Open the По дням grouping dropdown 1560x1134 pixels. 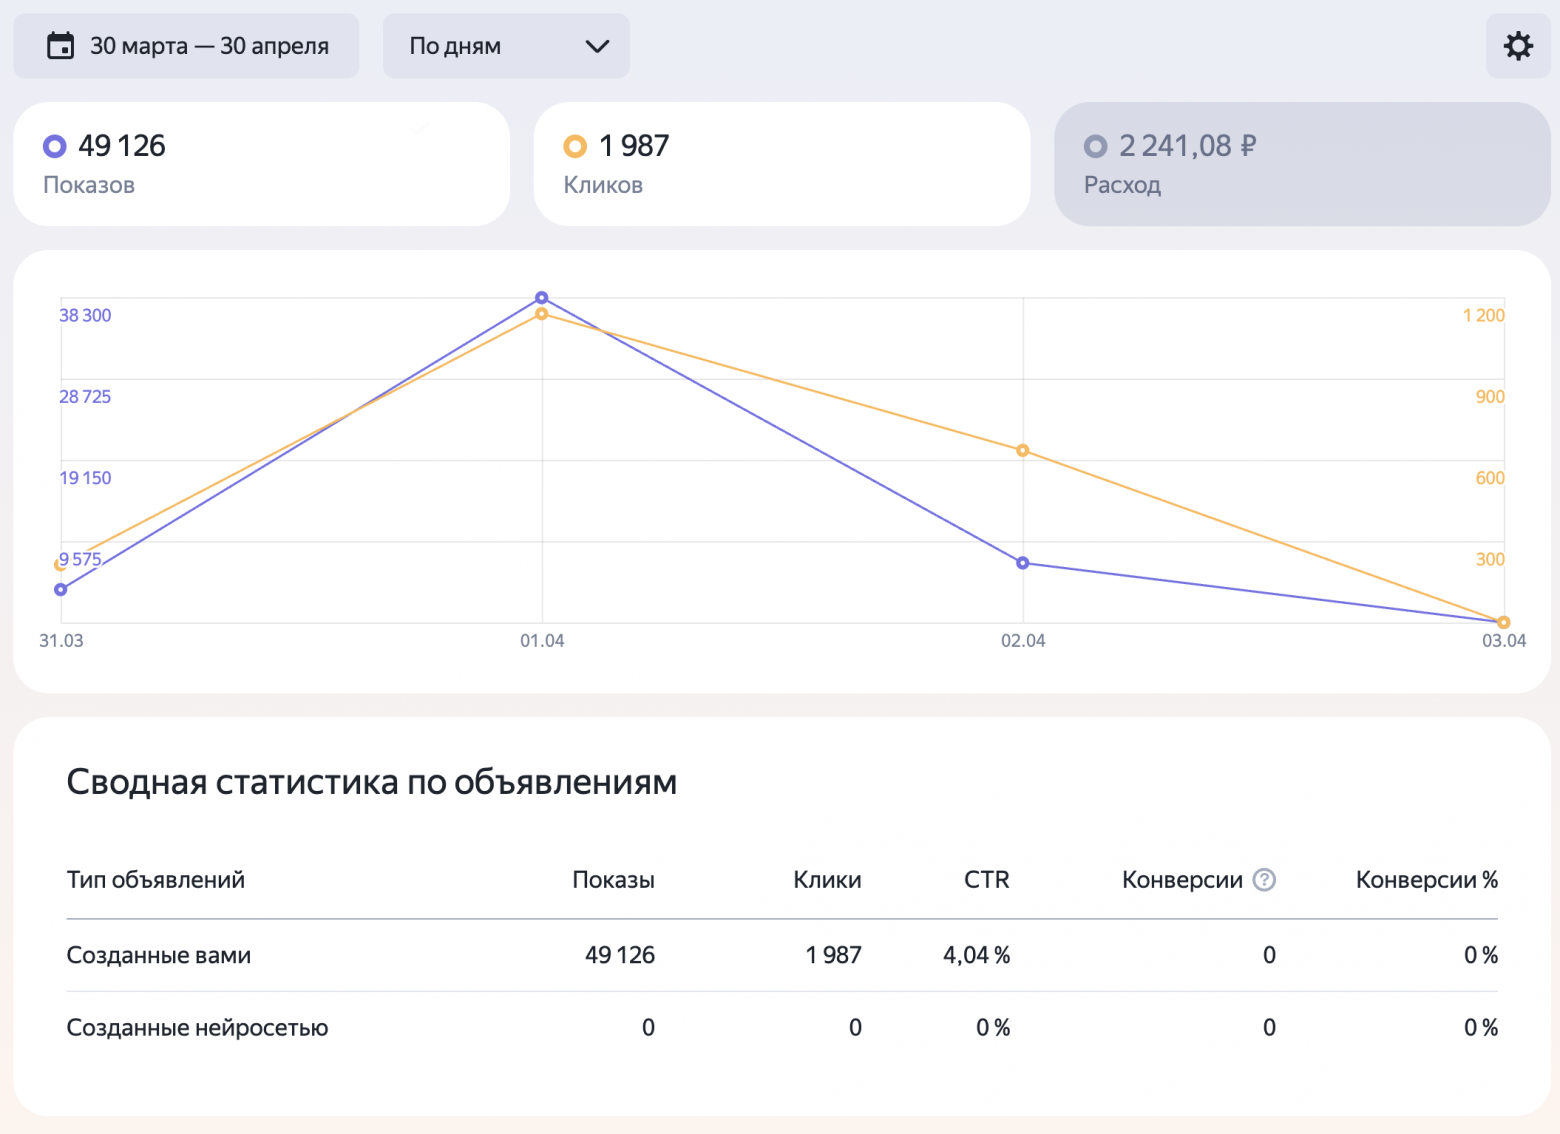click(x=505, y=46)
